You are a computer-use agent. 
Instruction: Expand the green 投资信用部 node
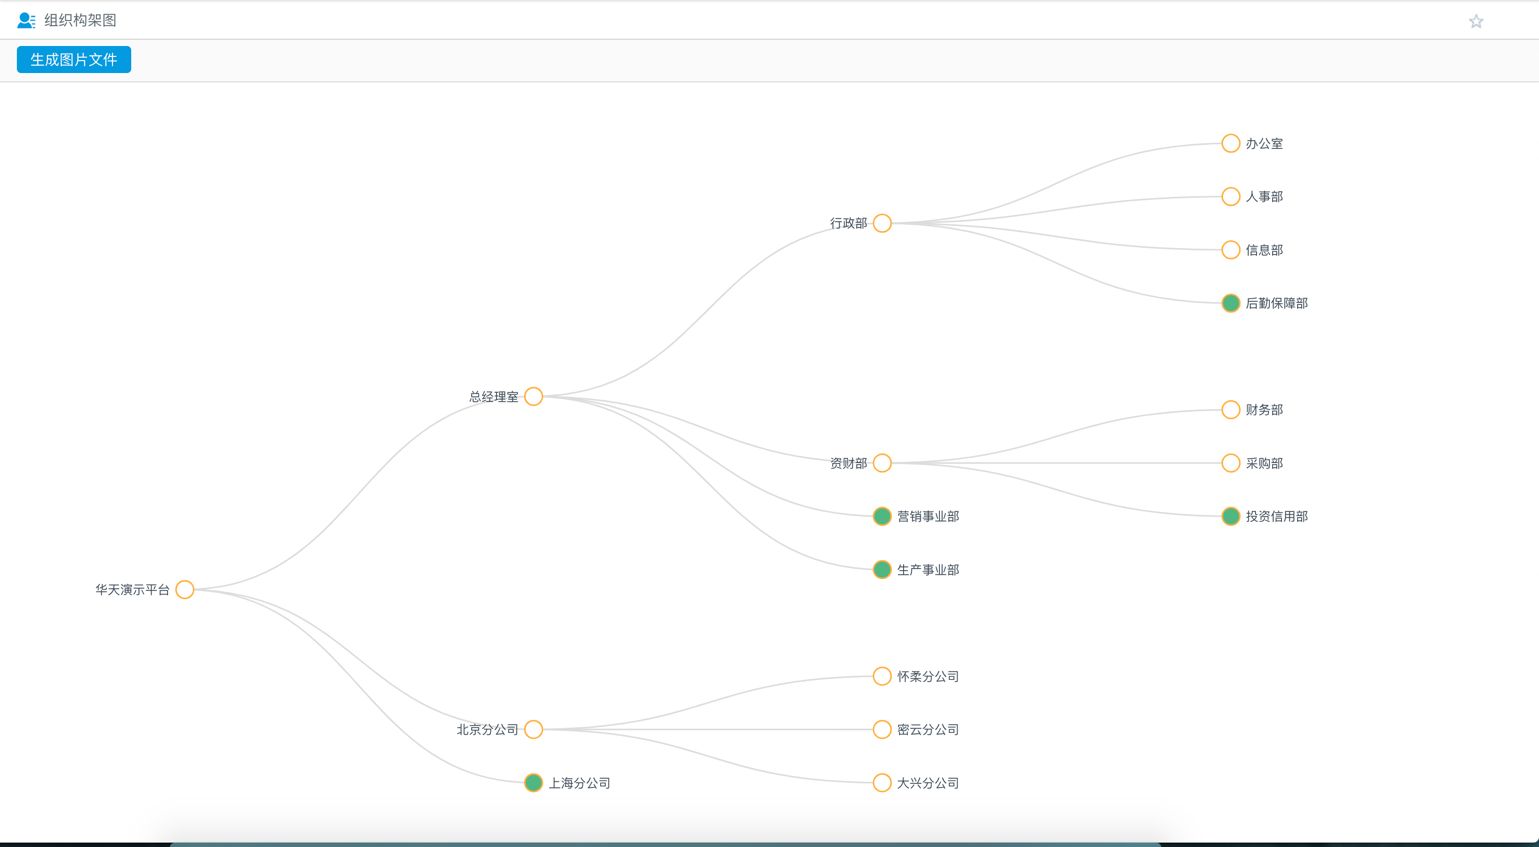[1231, 517]
